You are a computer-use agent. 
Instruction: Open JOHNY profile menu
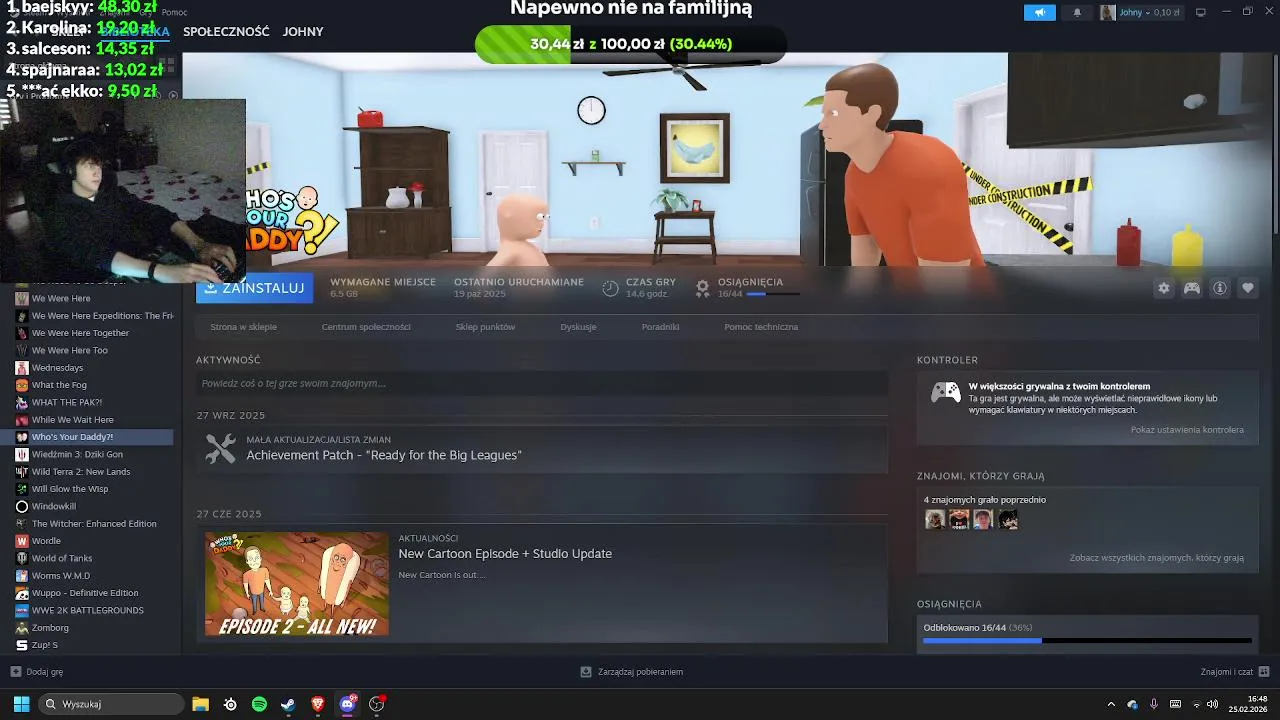(x=303, y=32)
